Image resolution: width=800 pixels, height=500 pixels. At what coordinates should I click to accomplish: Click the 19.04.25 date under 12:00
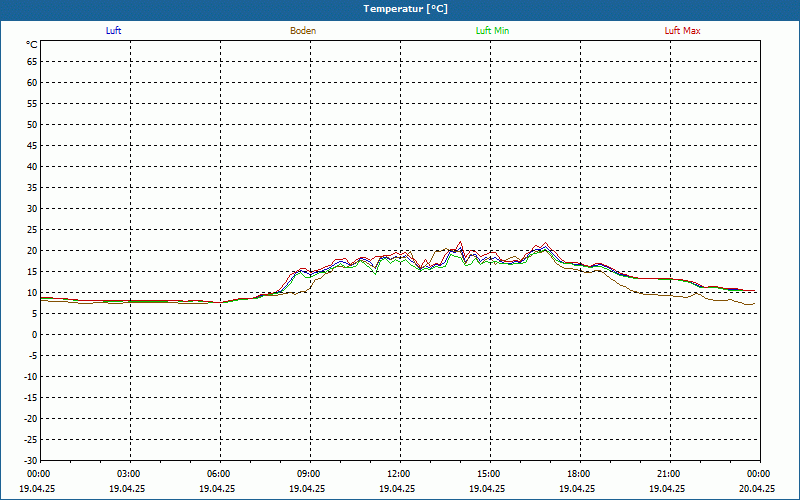[x=397, y=488]
